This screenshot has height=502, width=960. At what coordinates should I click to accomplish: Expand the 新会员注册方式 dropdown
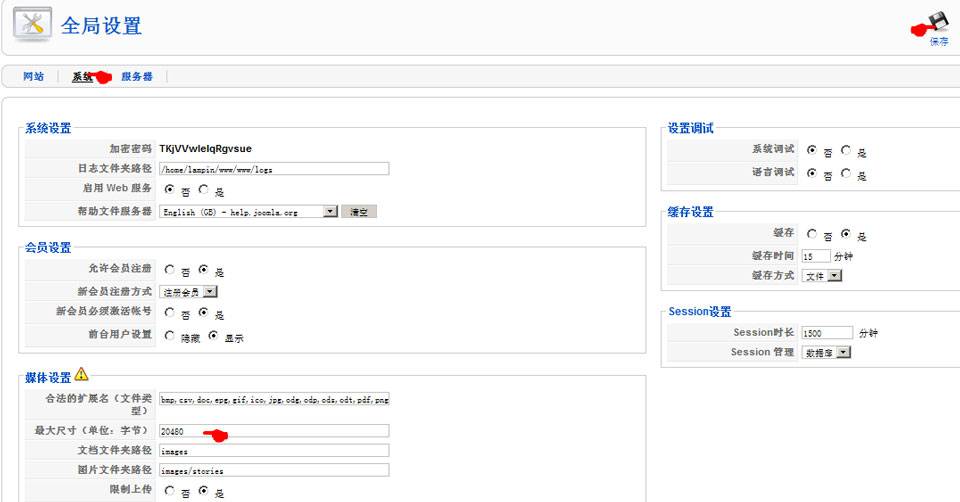tap(210, 292)
